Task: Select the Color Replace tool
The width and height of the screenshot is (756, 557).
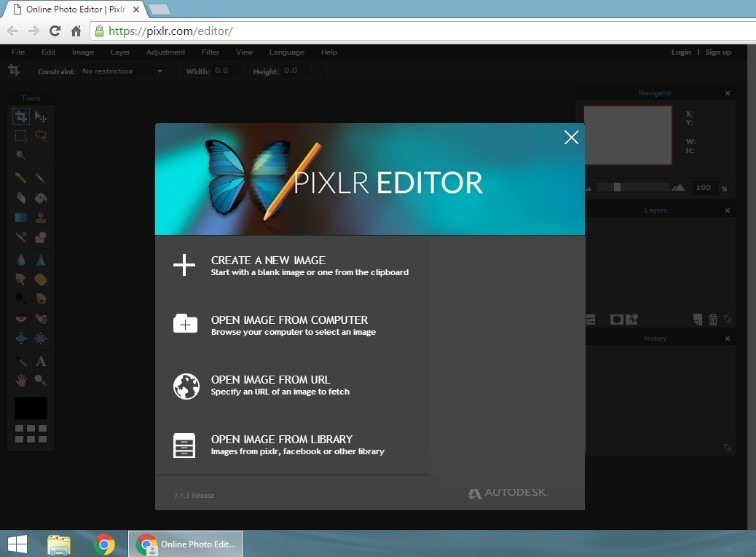Action: pyautogui.click(x=21, y=236)
